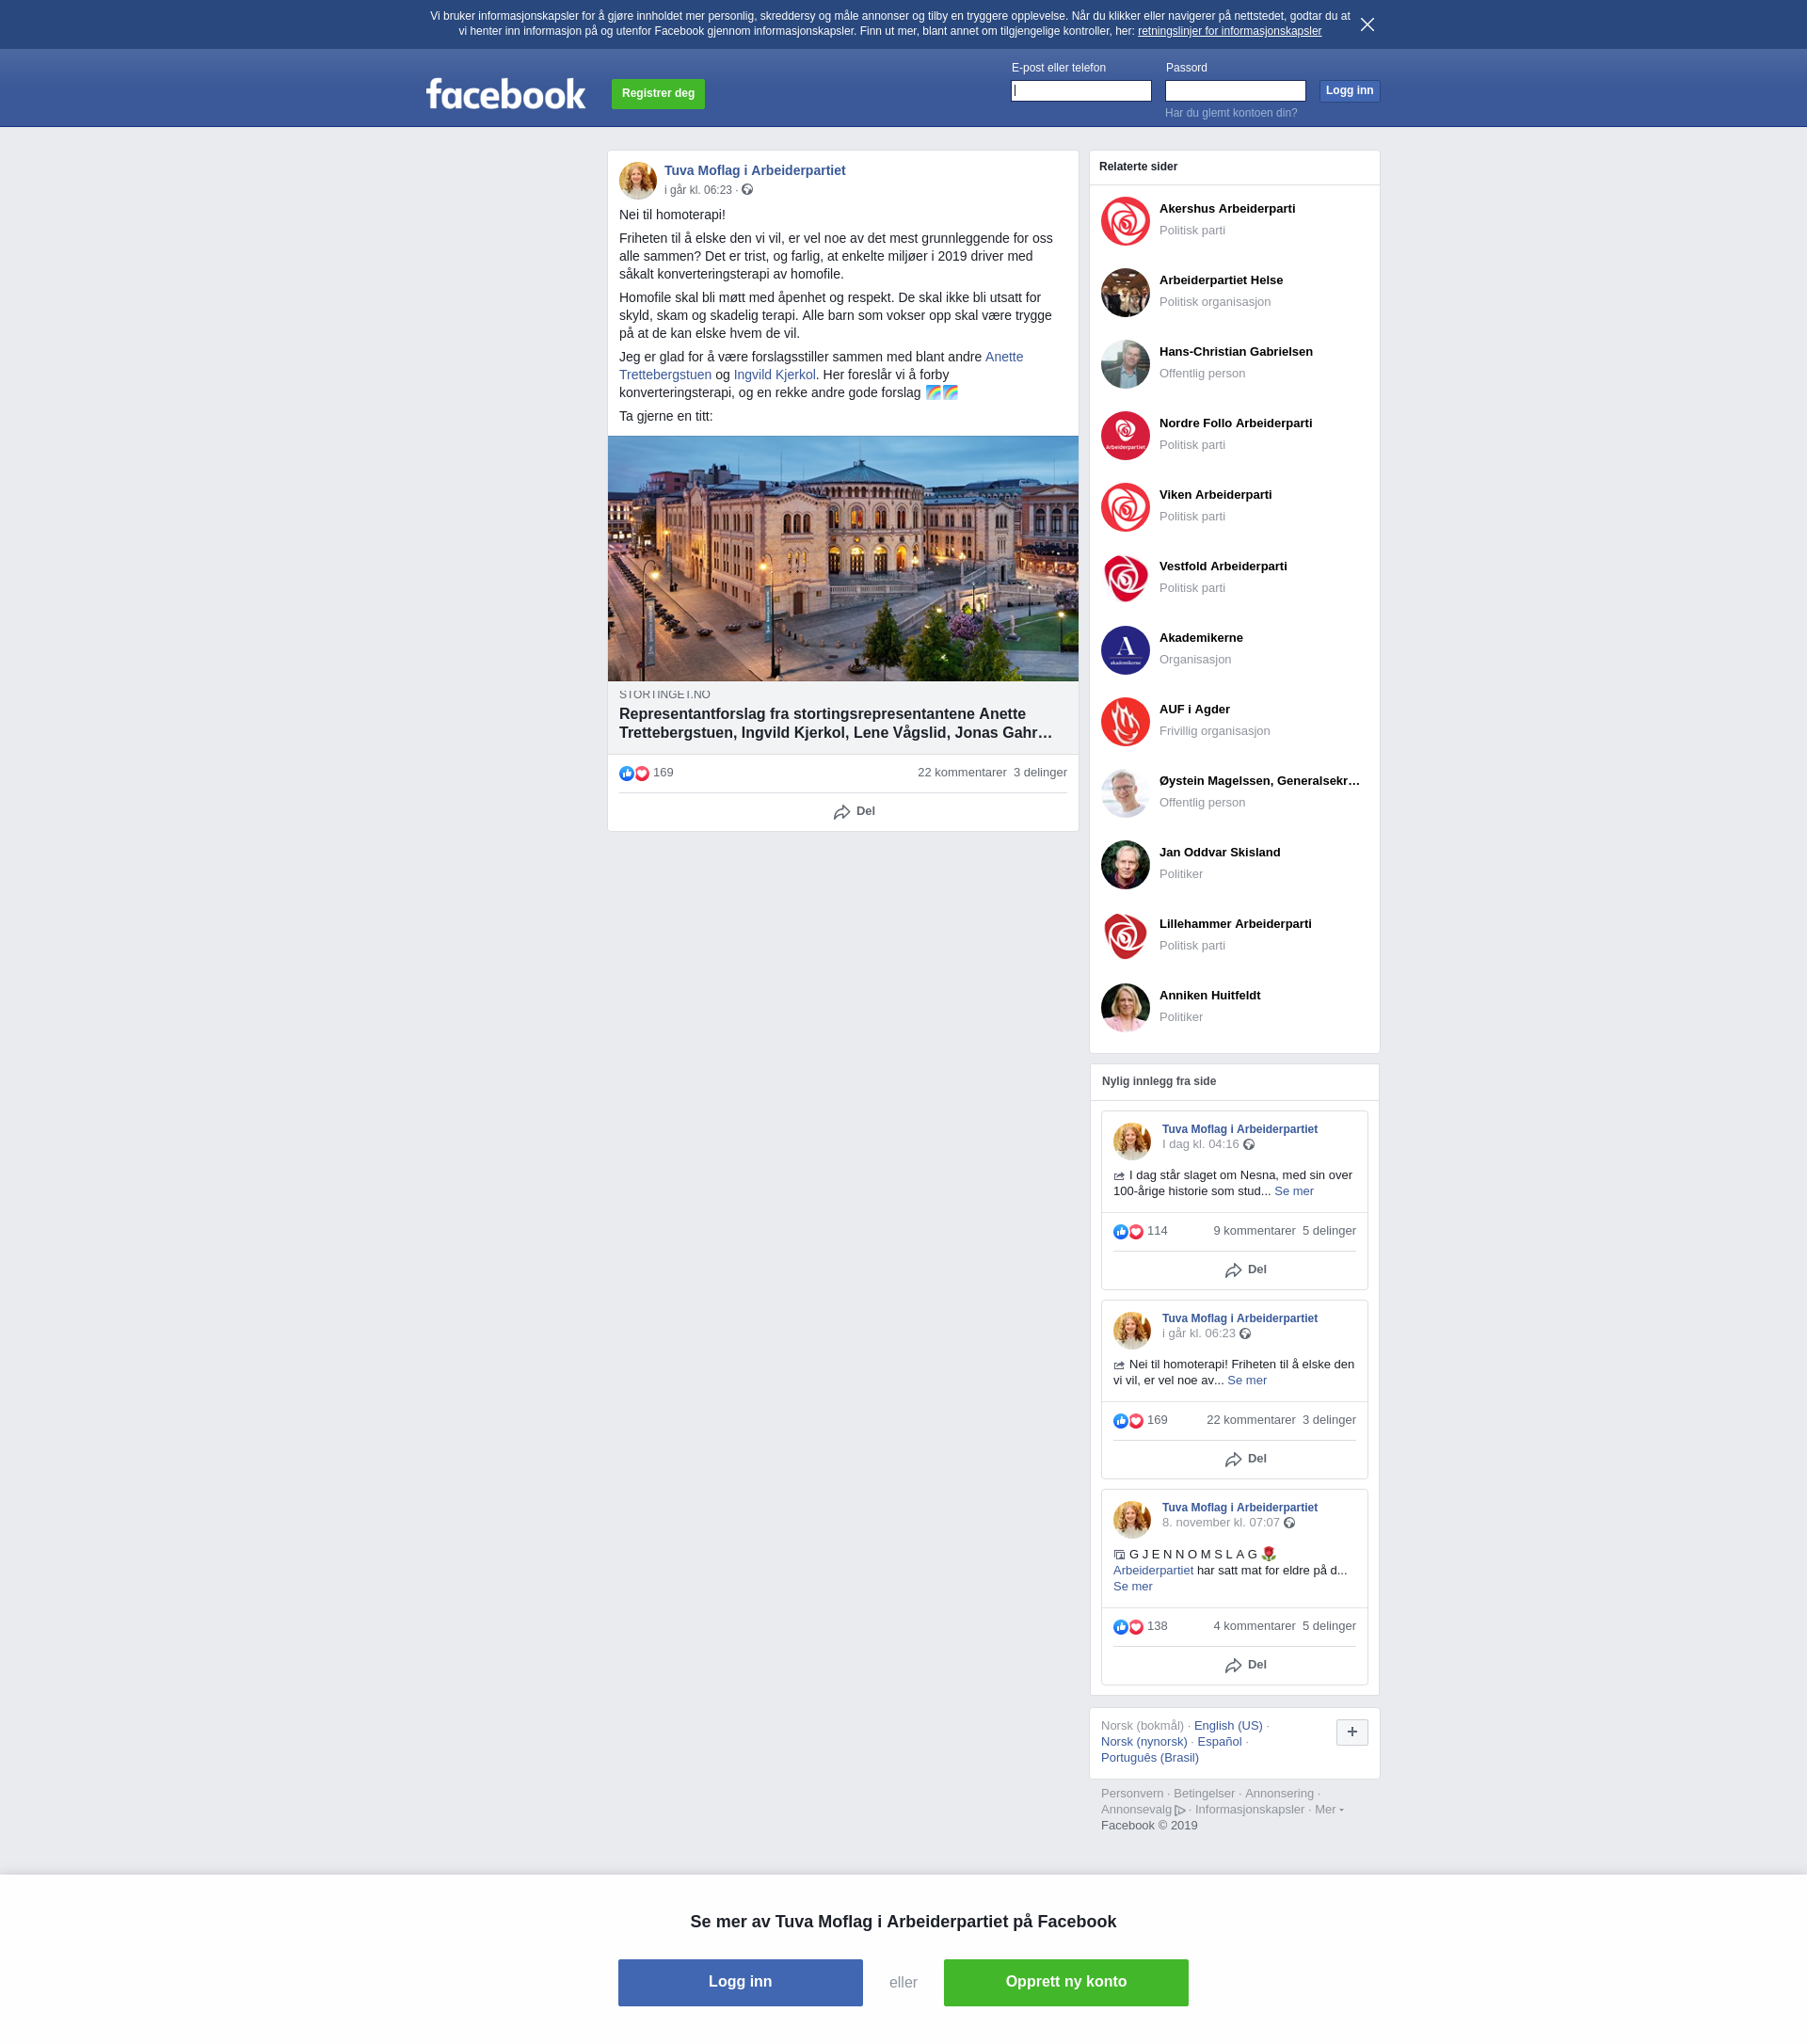
Task: Open Øystein Magelssen profile picture
Action: [1125, 793]
